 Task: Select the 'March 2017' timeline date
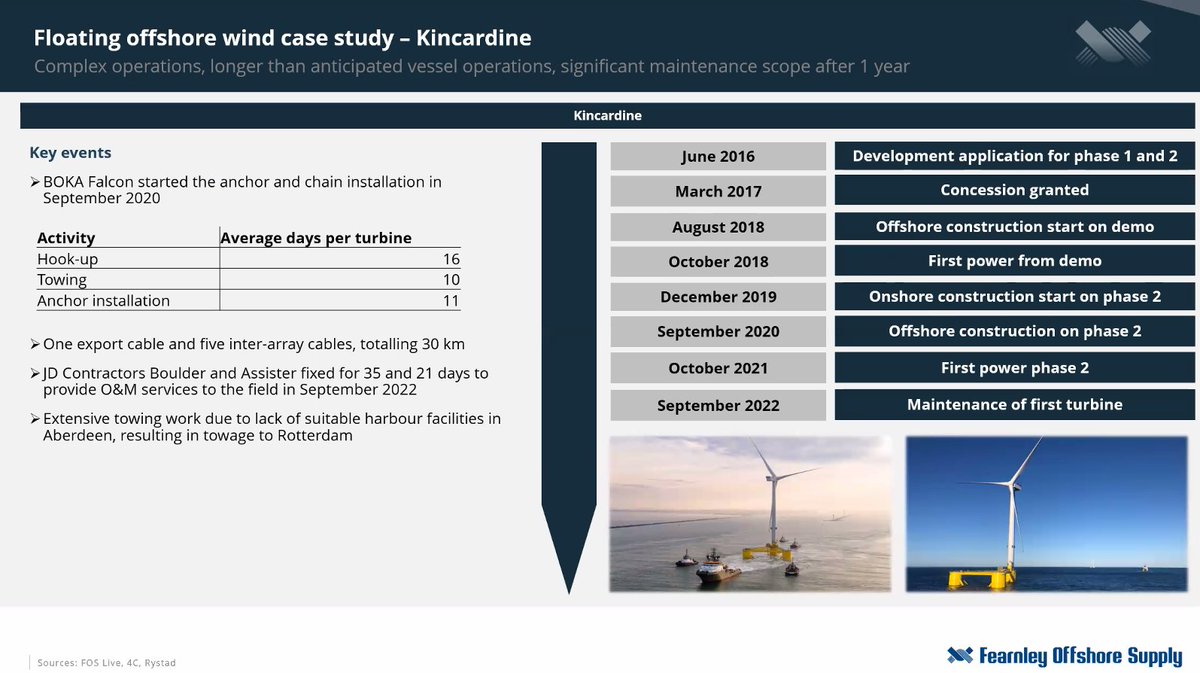point(718,191)
